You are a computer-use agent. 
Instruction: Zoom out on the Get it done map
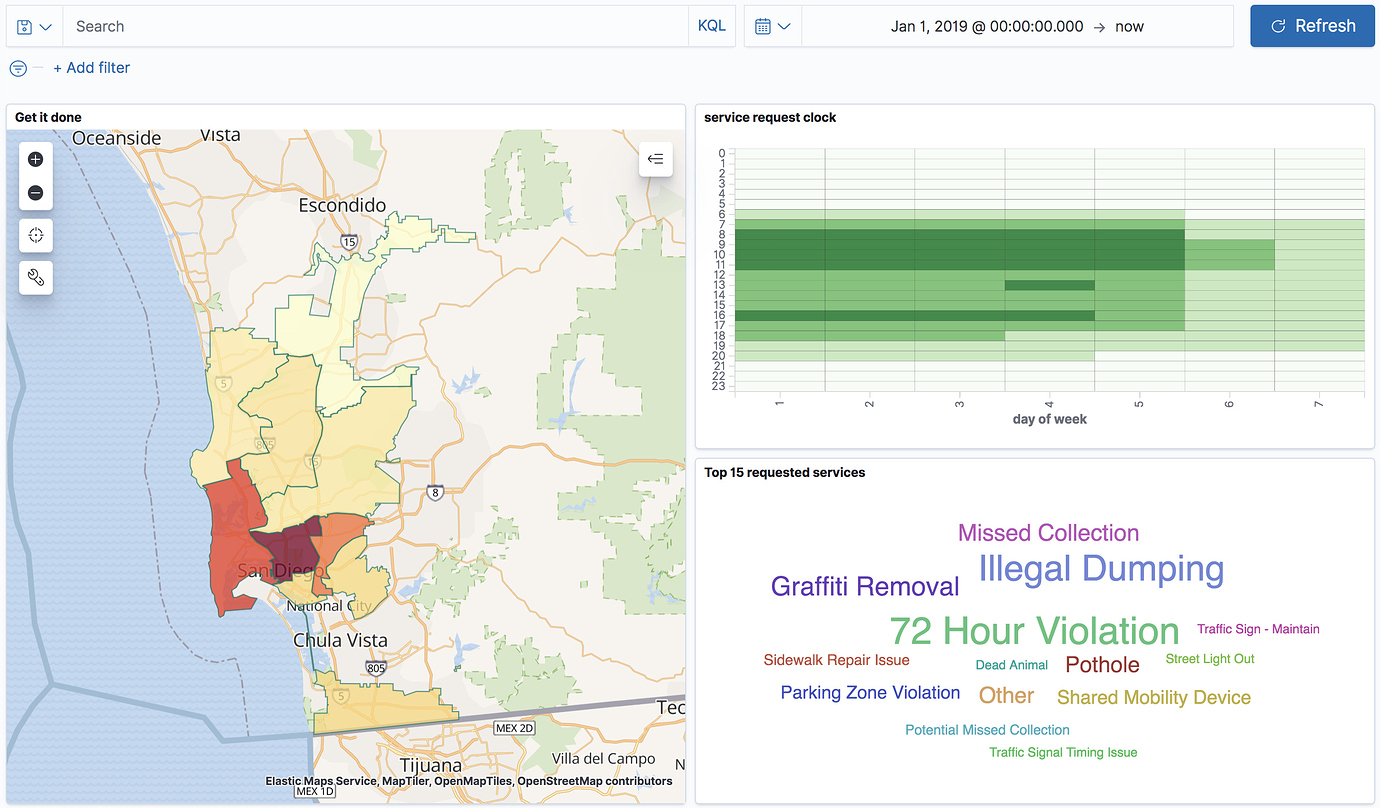[x=35, y=192]
